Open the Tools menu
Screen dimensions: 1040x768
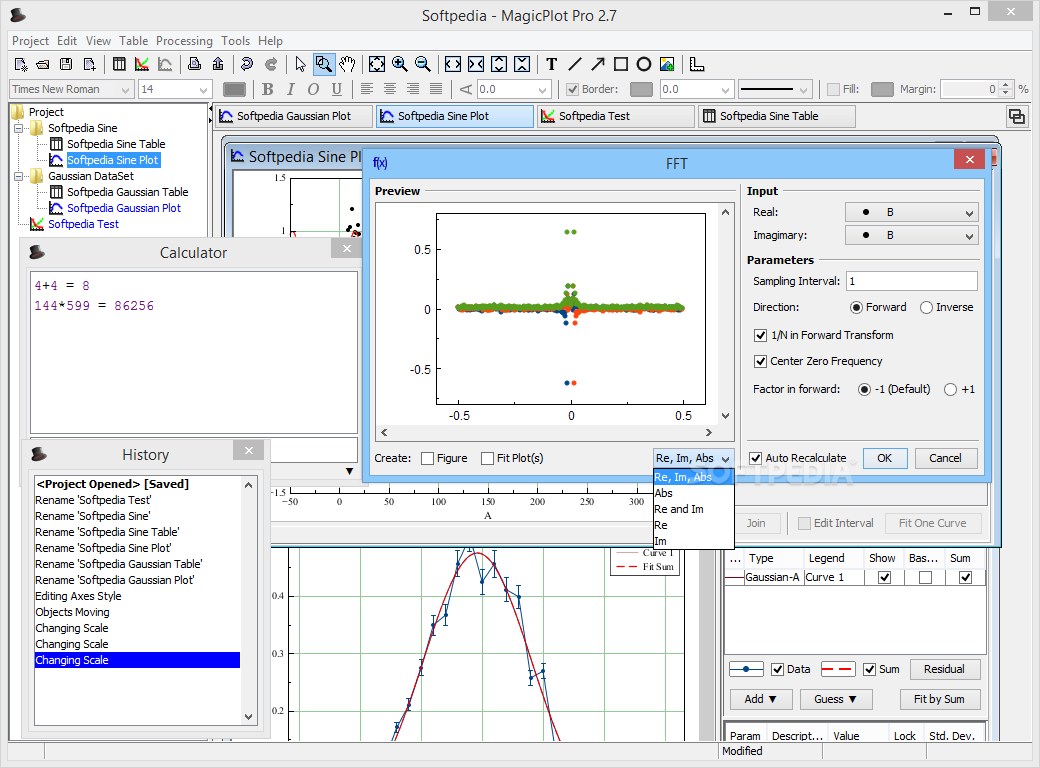[x=235, y=41]
